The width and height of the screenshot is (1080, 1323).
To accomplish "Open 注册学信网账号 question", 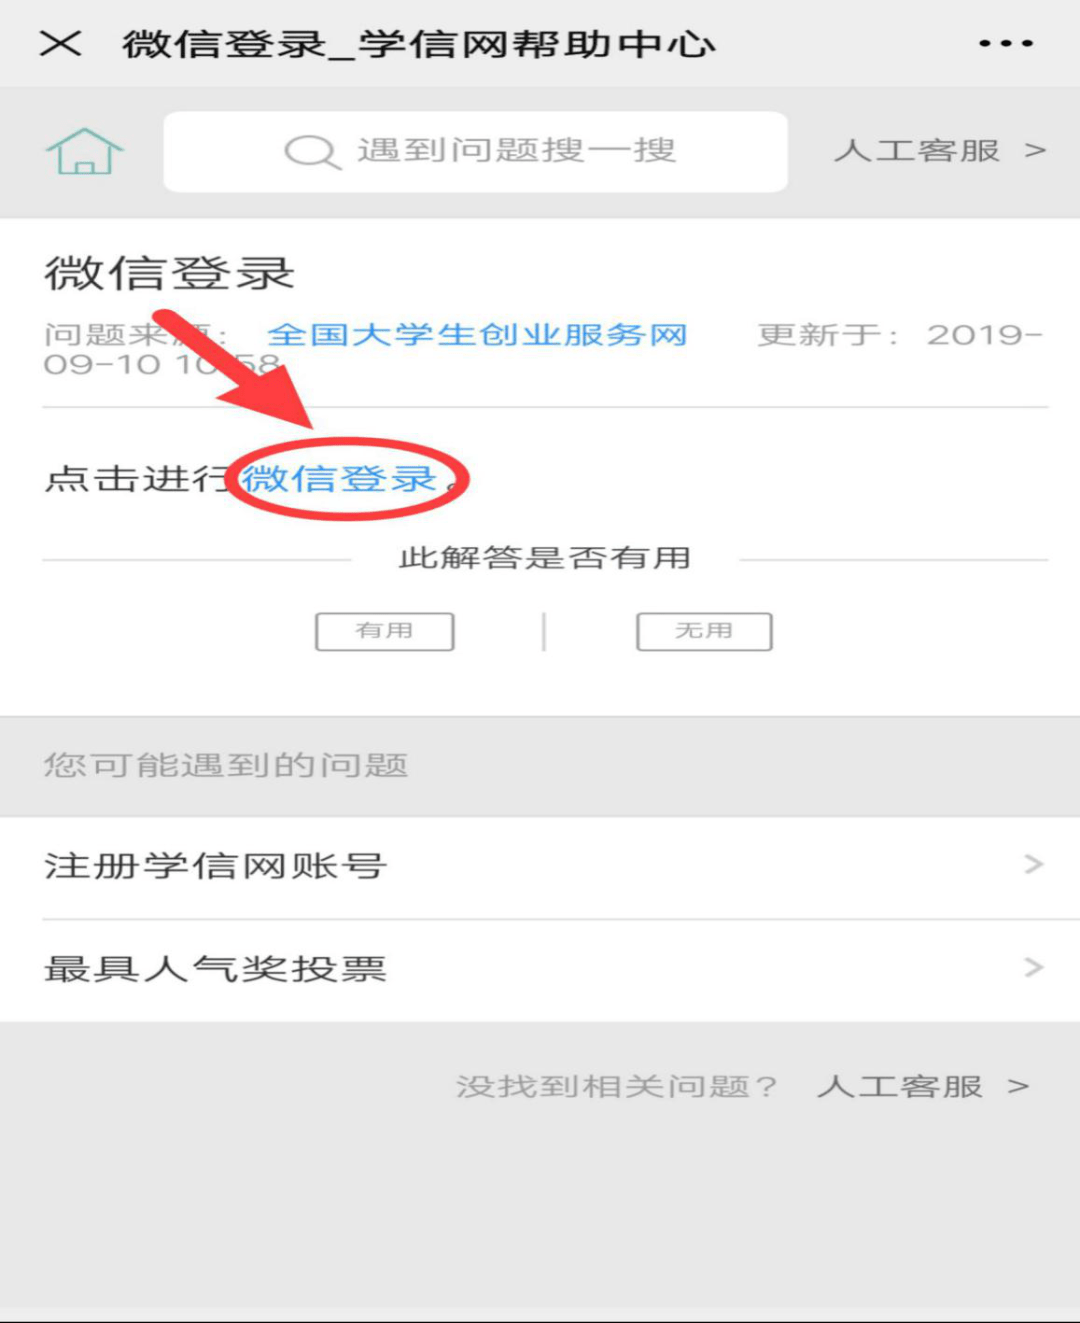I will [x=540, y=867].
